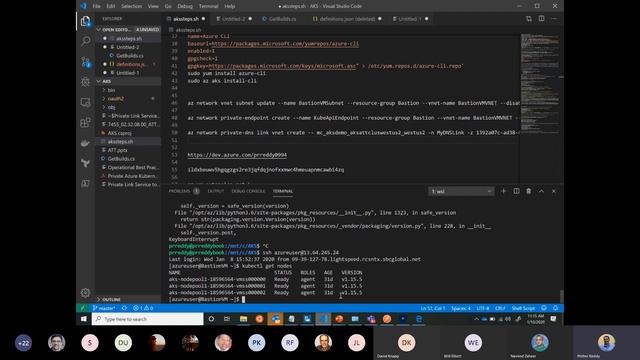Open the Extensions view

(85, 122)
